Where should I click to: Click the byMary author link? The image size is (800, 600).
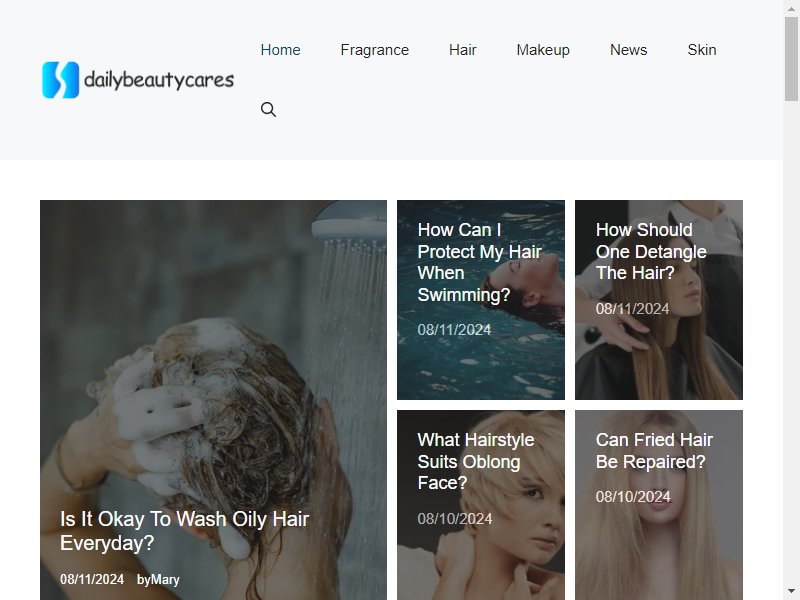point(158,580)
